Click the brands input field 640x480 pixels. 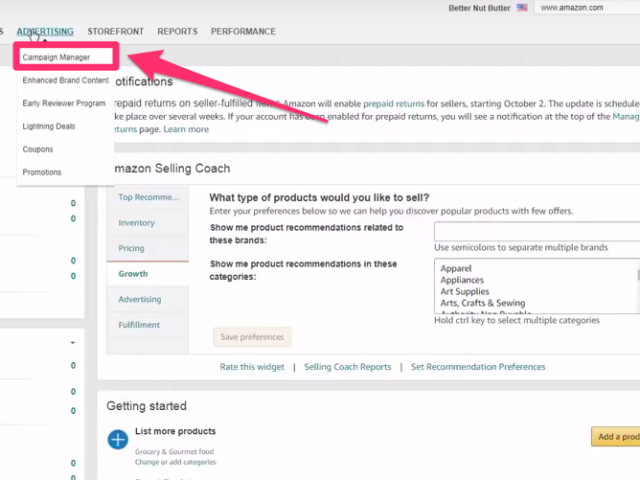tap(536, 231)
